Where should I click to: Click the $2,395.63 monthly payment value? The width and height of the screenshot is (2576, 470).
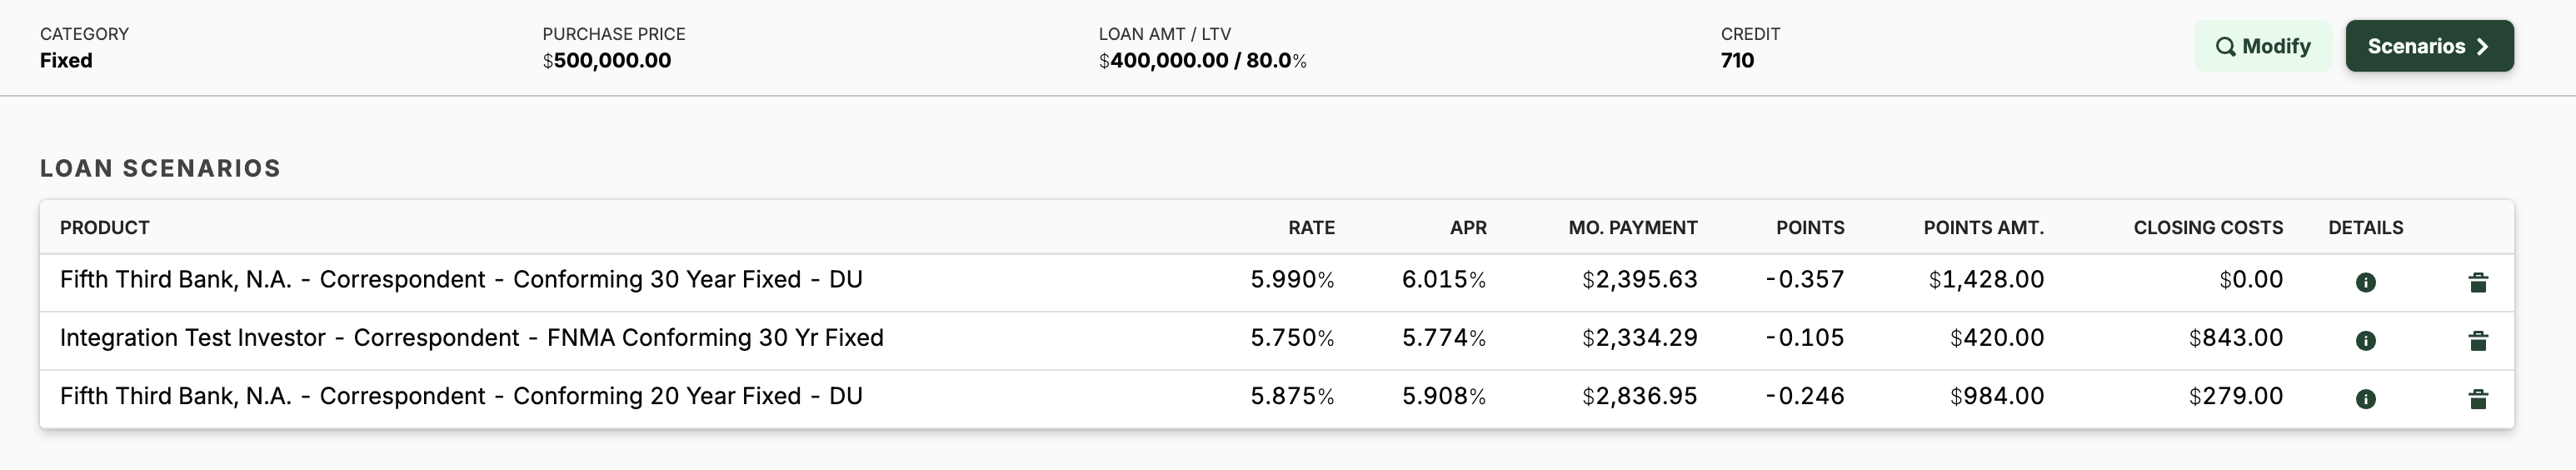pos(1640,280)
